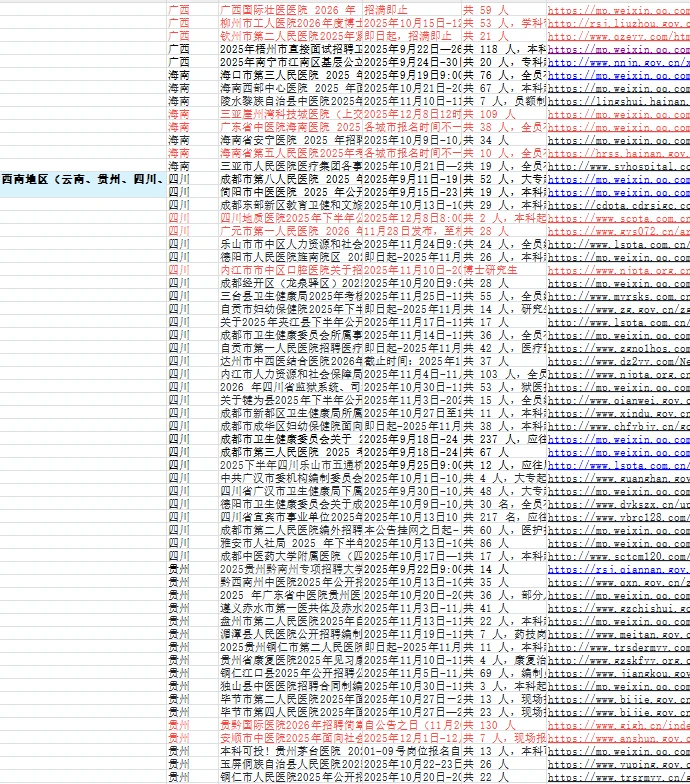
Task: Select the 共 118 人 headcount cell
Action: click(504, 49)
